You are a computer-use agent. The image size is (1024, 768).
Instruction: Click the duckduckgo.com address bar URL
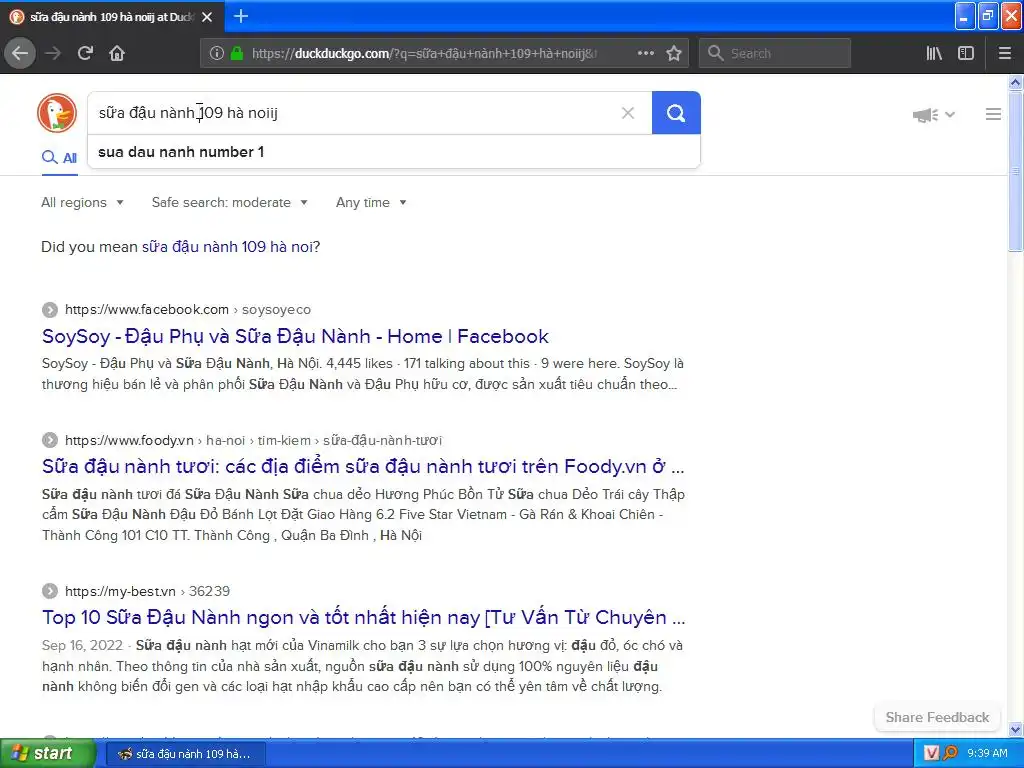[x=424, y=54]
